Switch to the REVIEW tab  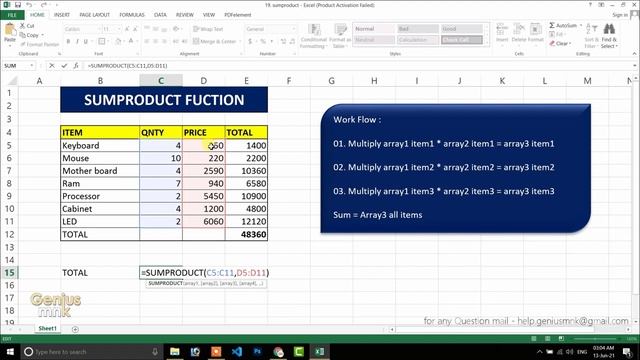pos(185,15)
